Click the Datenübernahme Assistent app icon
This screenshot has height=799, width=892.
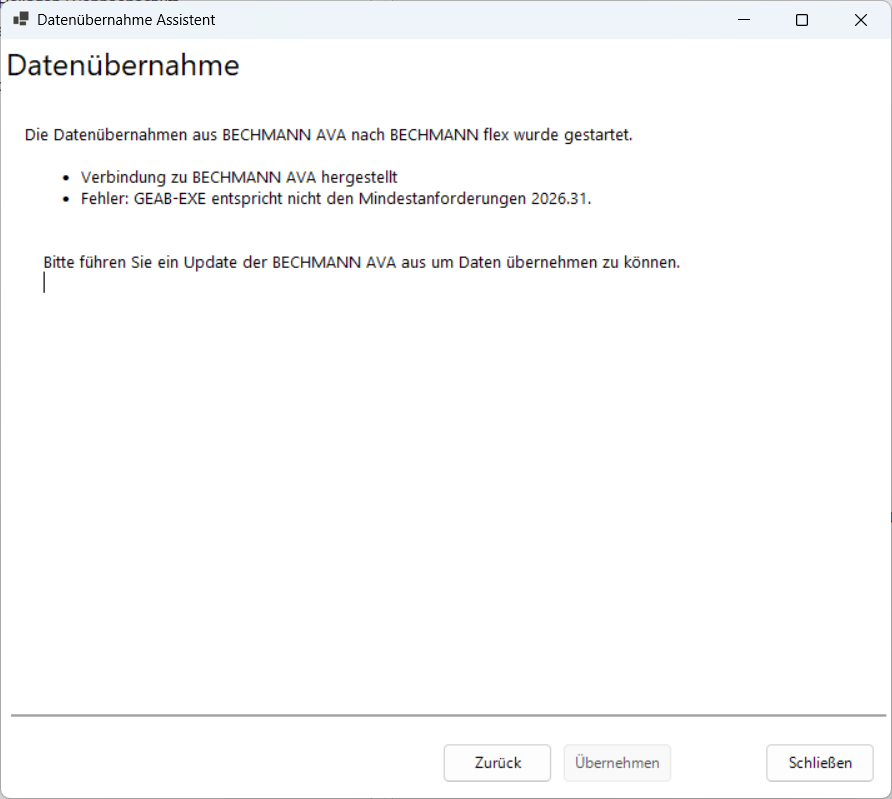click(x=20, y=19)
